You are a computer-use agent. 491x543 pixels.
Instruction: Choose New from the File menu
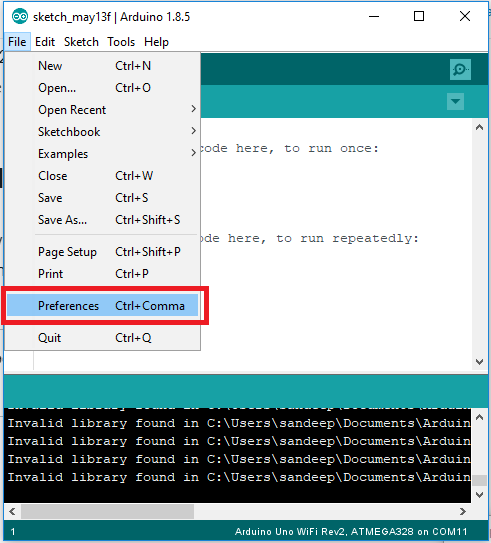[x=102, y=66]
